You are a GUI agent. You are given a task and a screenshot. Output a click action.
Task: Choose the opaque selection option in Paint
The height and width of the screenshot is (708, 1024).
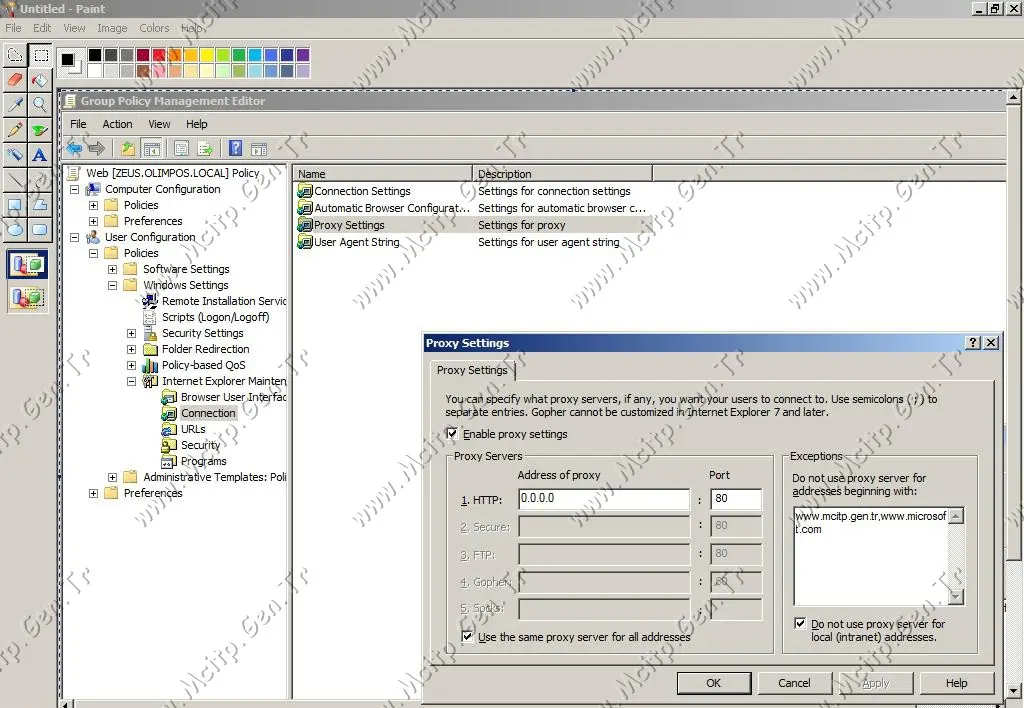coord(27,265)
